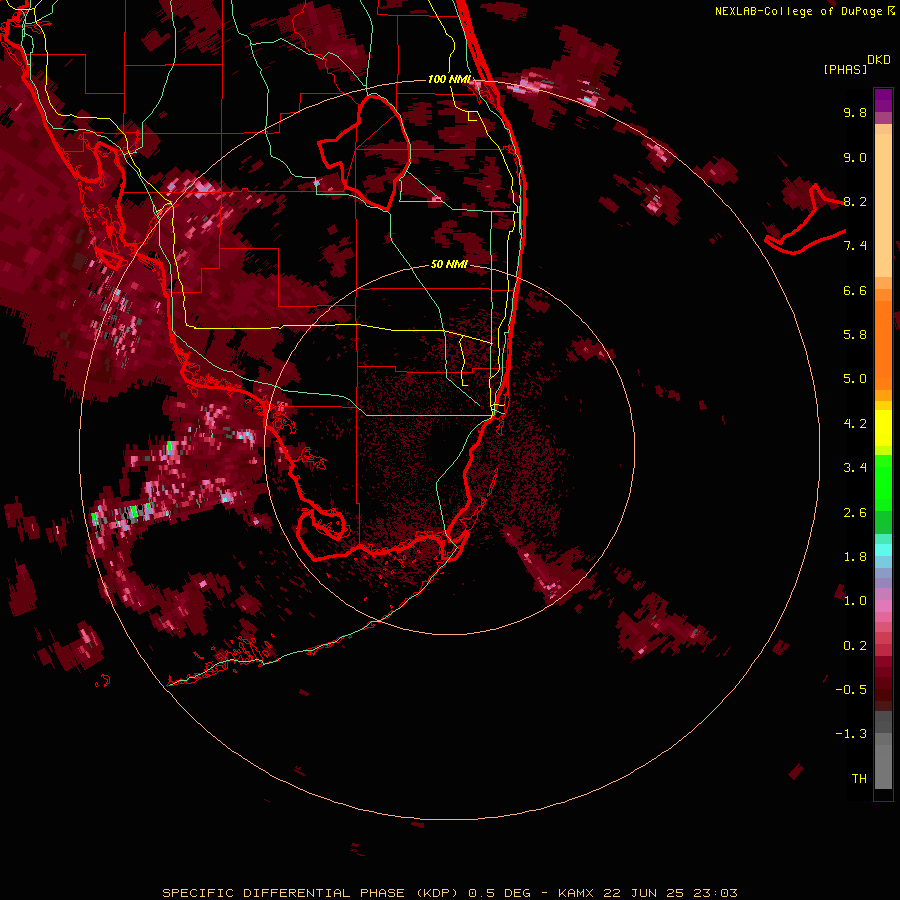Click the 23:03 timestamp
The width and height of the screenshot is (900, 900).
point(715,893)
